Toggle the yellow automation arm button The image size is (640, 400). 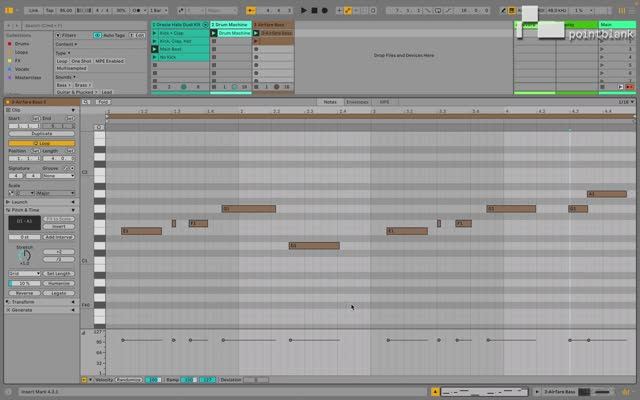click(x=347, y=11)
